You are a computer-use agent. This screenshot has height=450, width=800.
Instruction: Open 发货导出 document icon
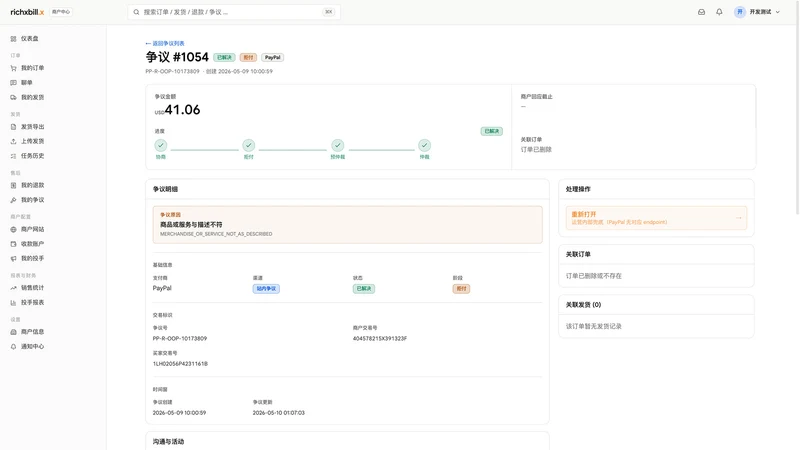click(13, 127)
